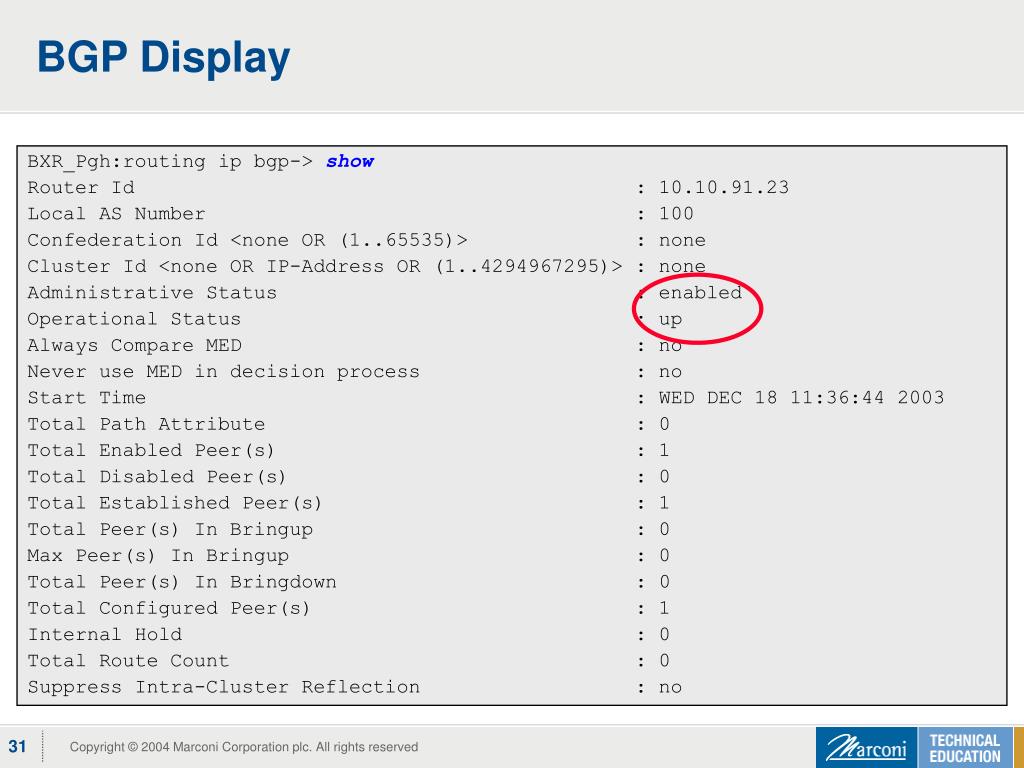Select the Suppress Intra-Cluster Reflection value 'no'
Viewport: 1024px width, 768px height.
670,688
